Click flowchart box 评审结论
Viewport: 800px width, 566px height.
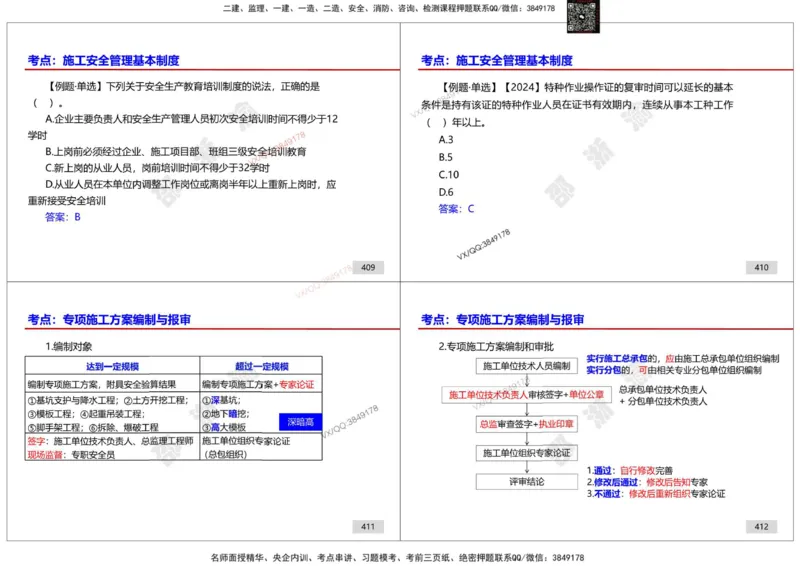527,481
